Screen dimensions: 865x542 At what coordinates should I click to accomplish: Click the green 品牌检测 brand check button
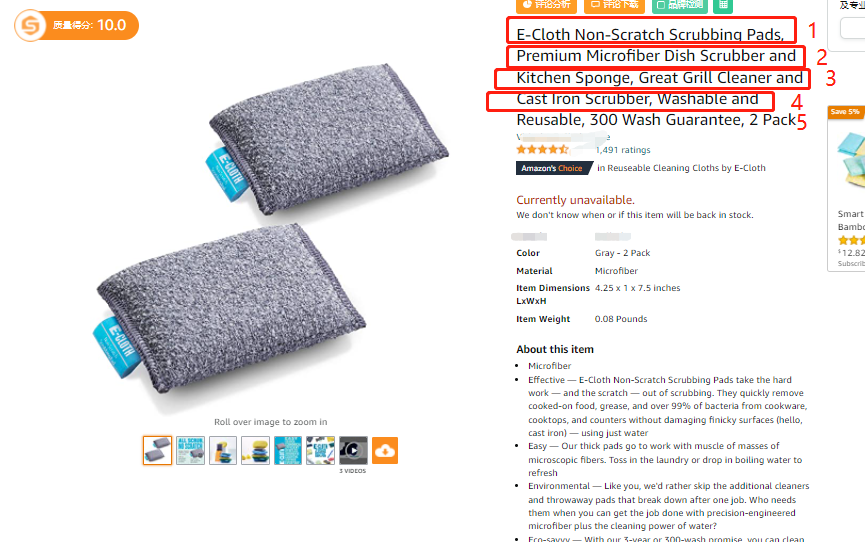tap(680, 6)
